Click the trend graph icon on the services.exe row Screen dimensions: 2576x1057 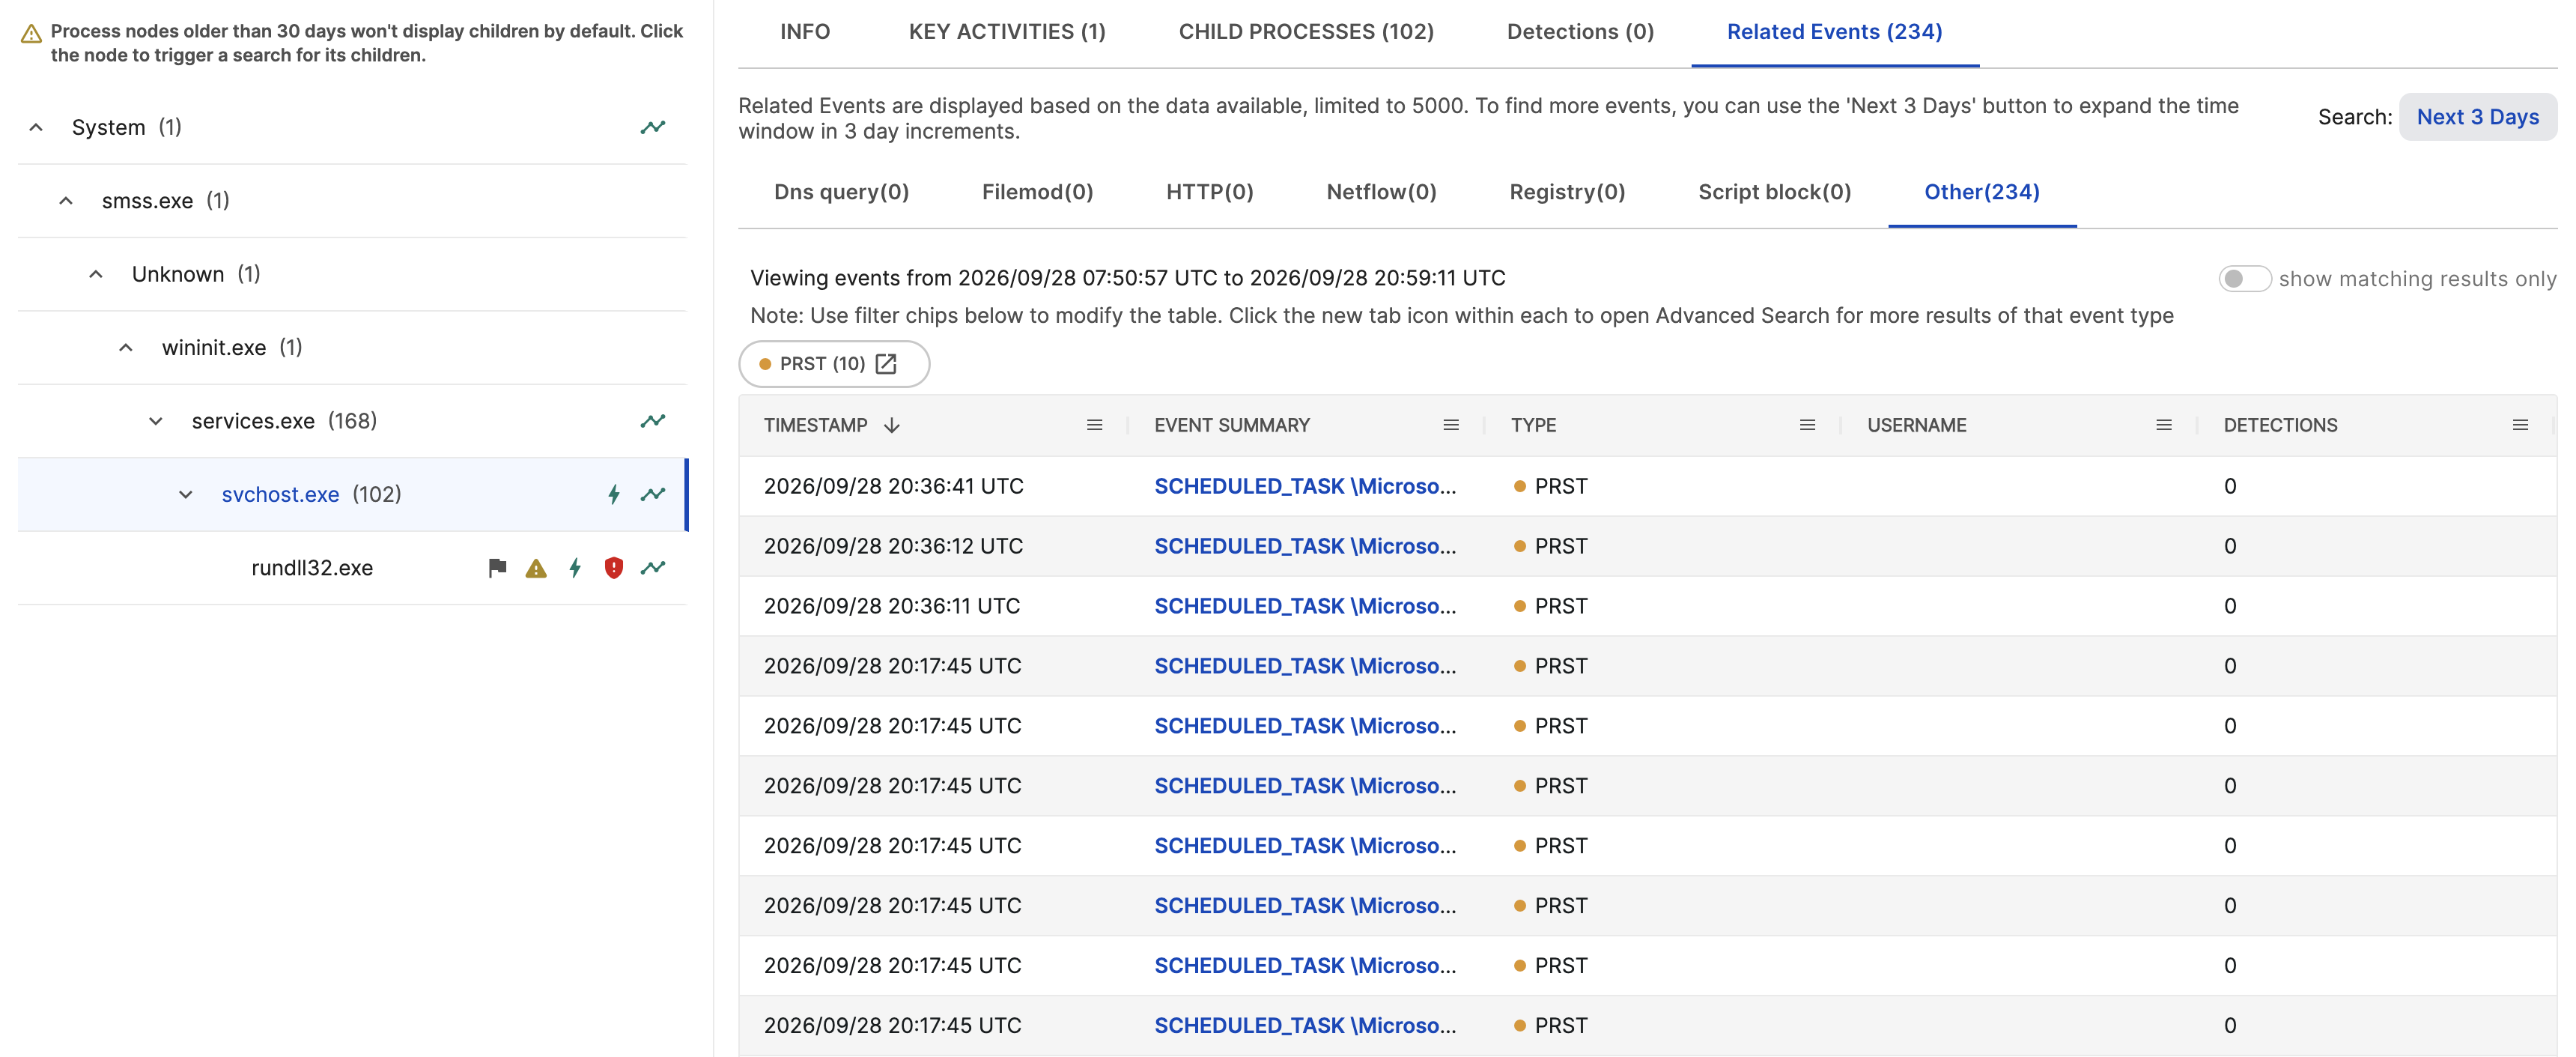click(653, 421)
